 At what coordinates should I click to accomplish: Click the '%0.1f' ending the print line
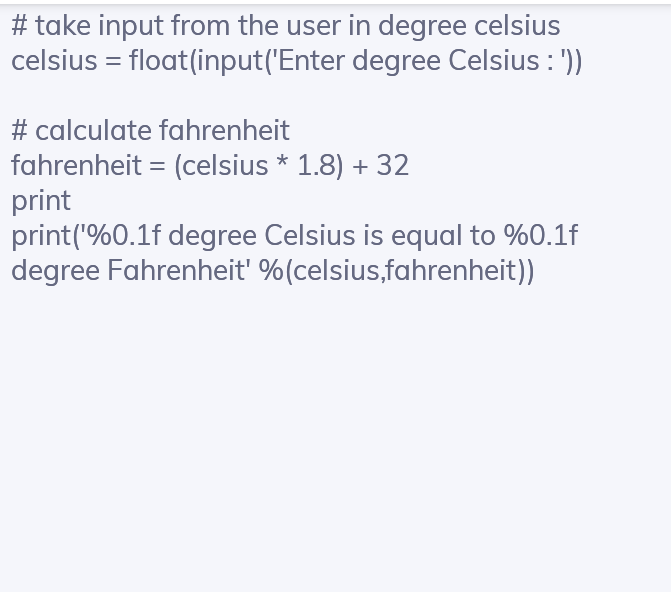[x=540, y=235]
